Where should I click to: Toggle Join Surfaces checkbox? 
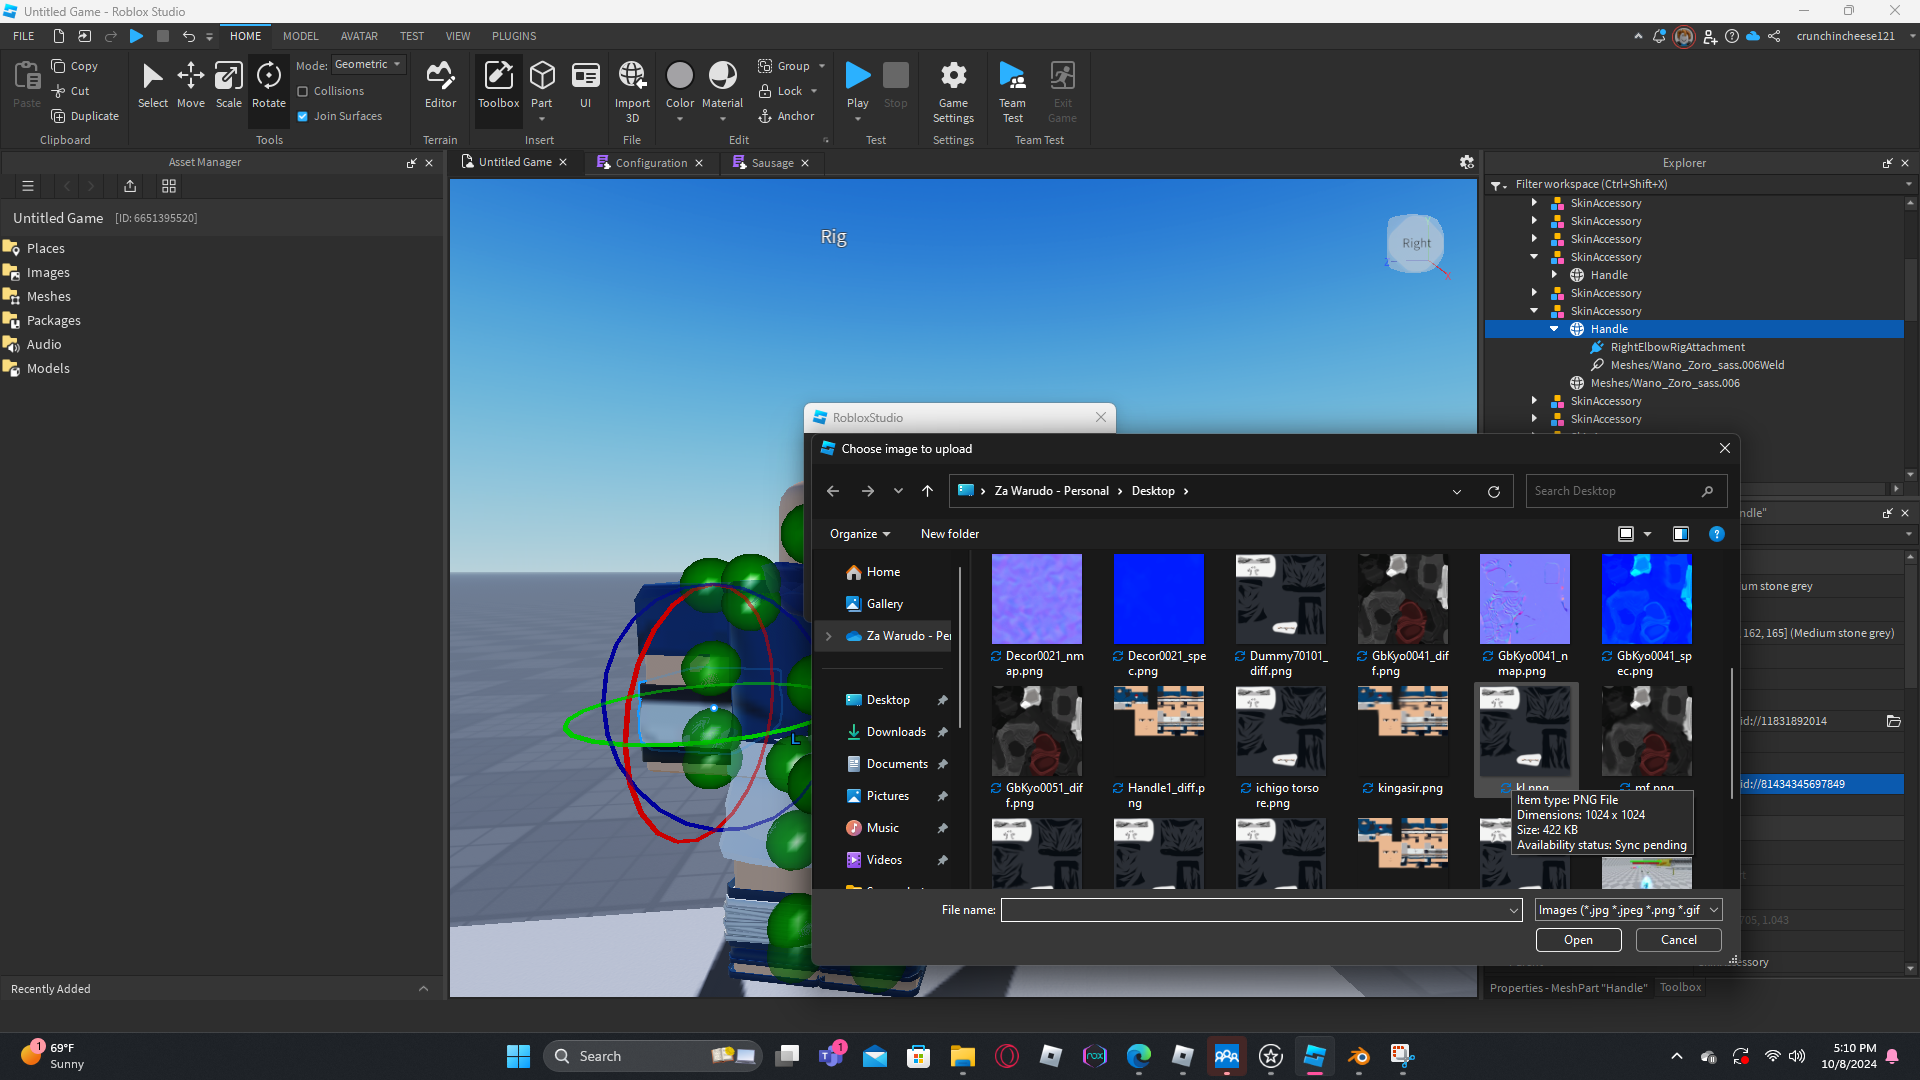(303, 116)
